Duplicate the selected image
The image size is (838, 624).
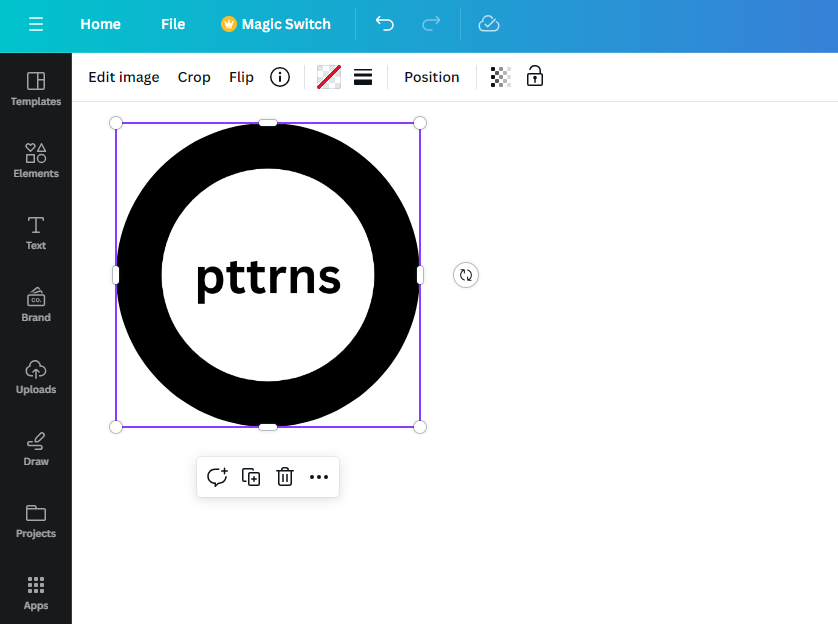tap(251, 477)
